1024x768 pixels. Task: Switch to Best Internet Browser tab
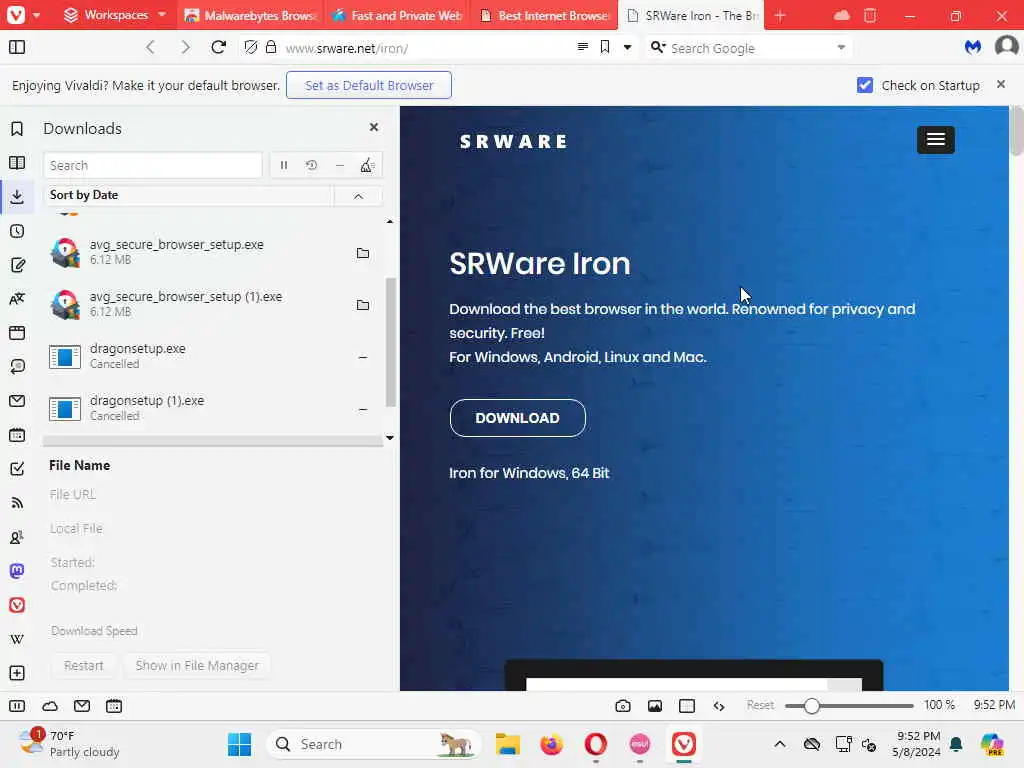545,15
